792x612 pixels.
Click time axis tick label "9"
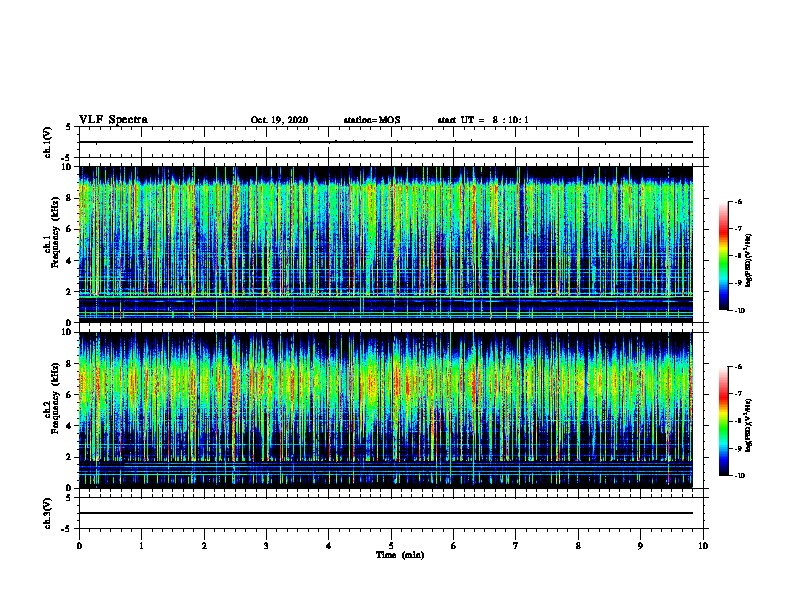click(x=640, y=546)
